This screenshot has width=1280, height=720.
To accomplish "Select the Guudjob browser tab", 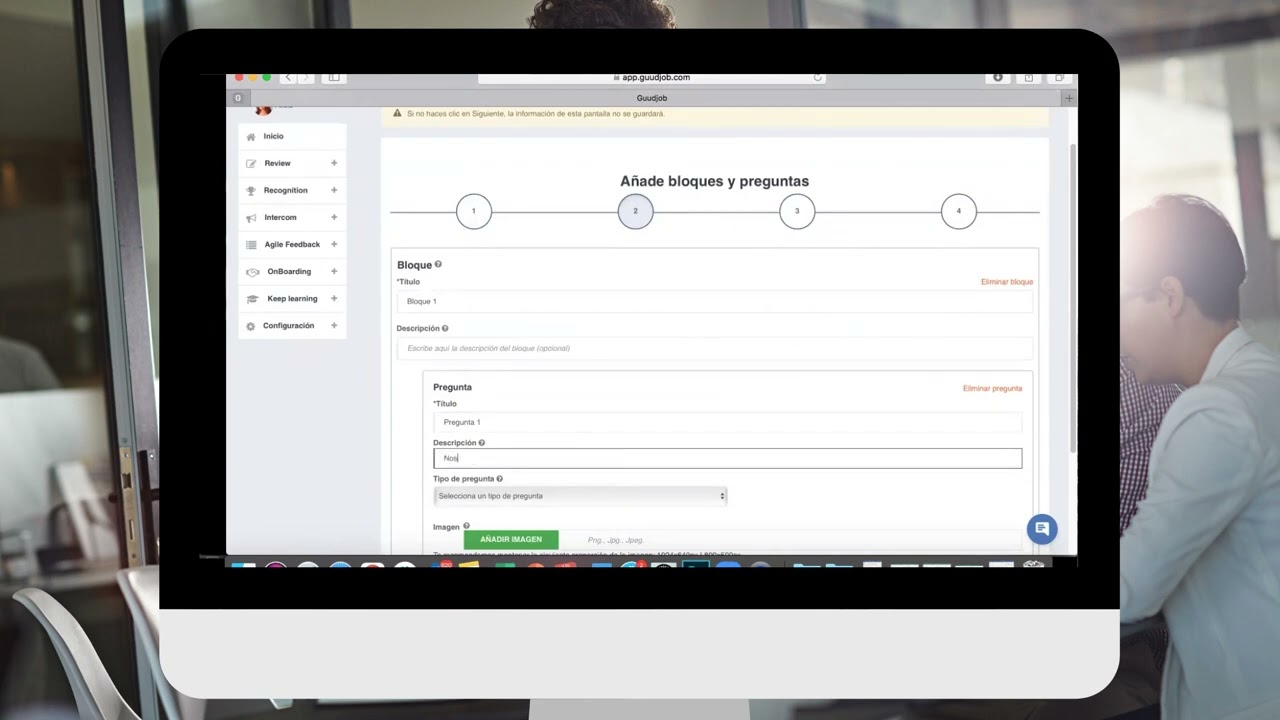I will (x=652, y=98).
